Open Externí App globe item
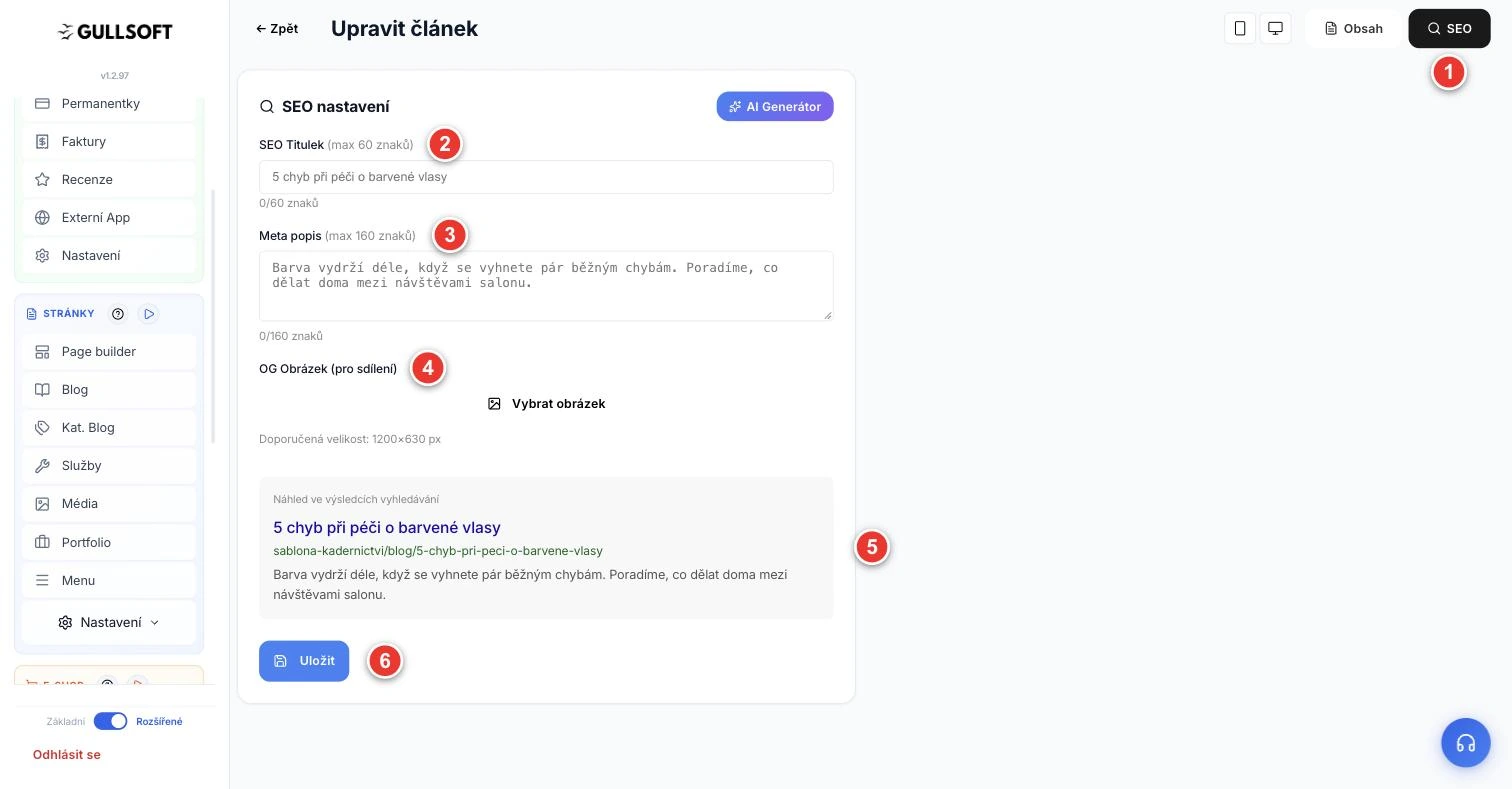1512x789 pixels. pos(109,218)
